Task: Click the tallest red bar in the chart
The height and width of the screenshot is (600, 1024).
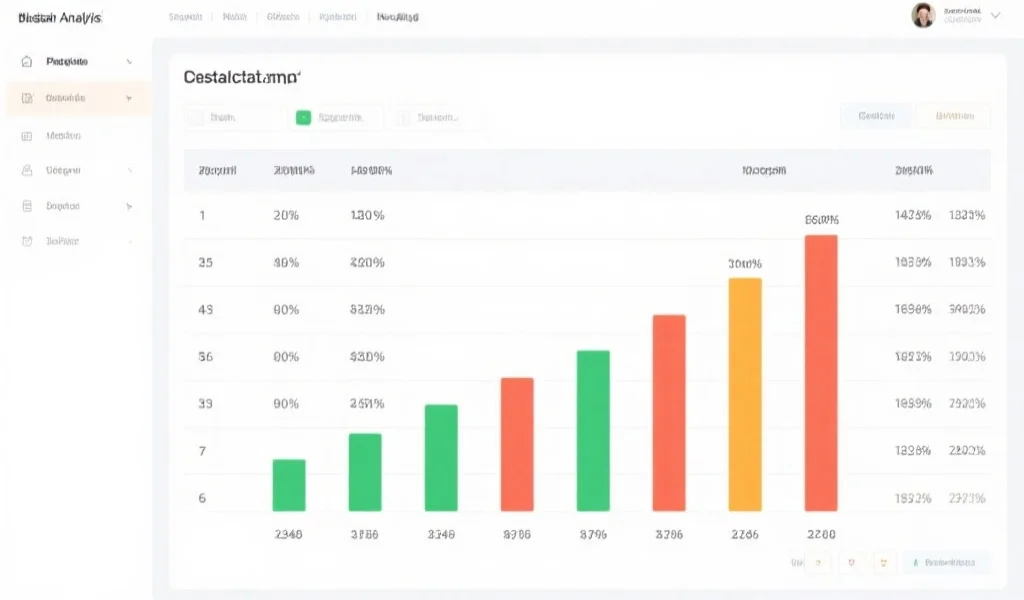Action: coord(820,373)
